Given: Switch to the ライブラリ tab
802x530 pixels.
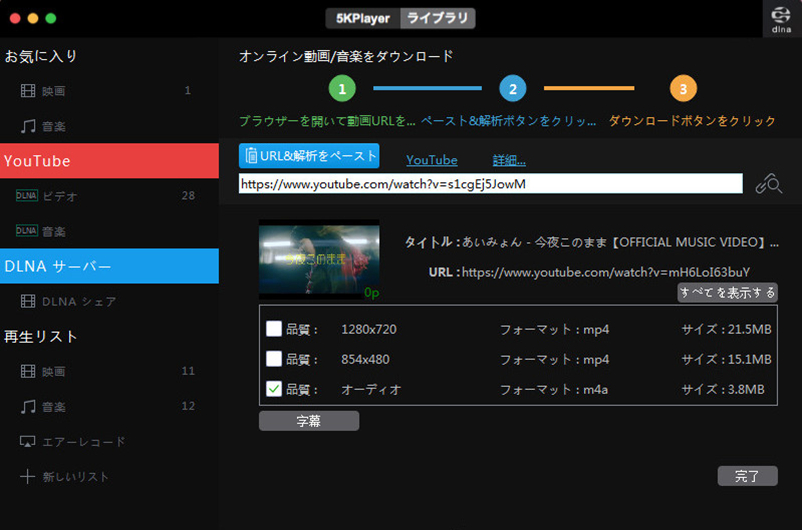Looking at the screenshot, I should click(x=438, y=18).
